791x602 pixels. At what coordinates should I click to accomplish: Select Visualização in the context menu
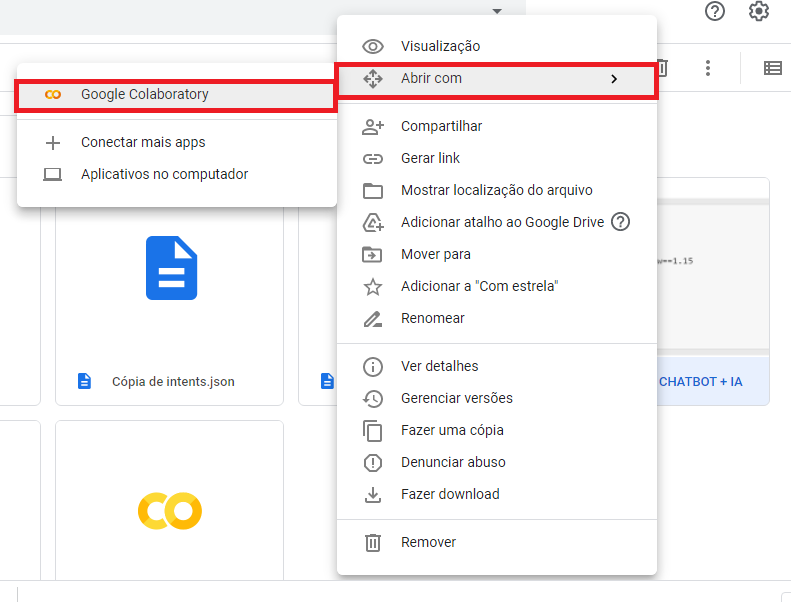pos(496,46)
